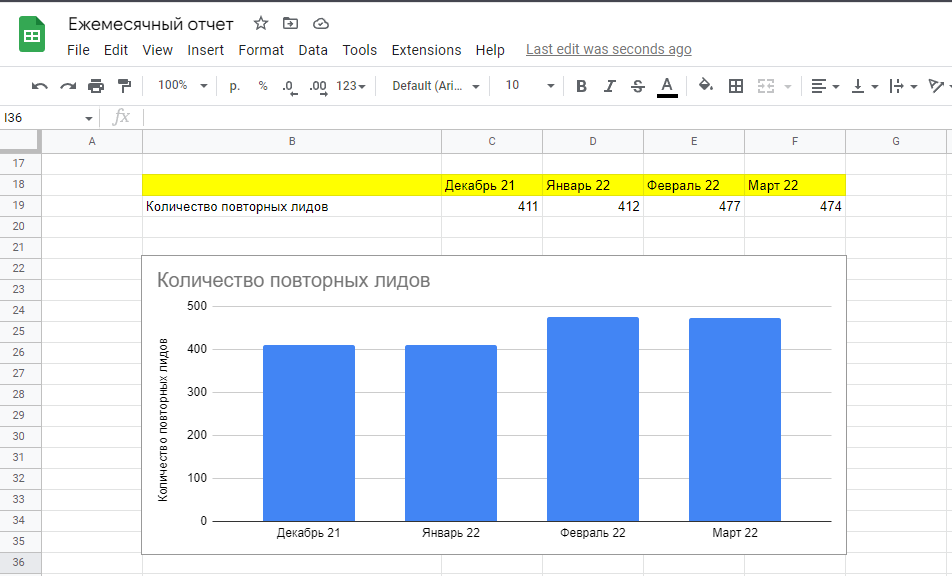This screenshot has width=952, height=576.
Task: Undo the last action
Action: (39, 86)
